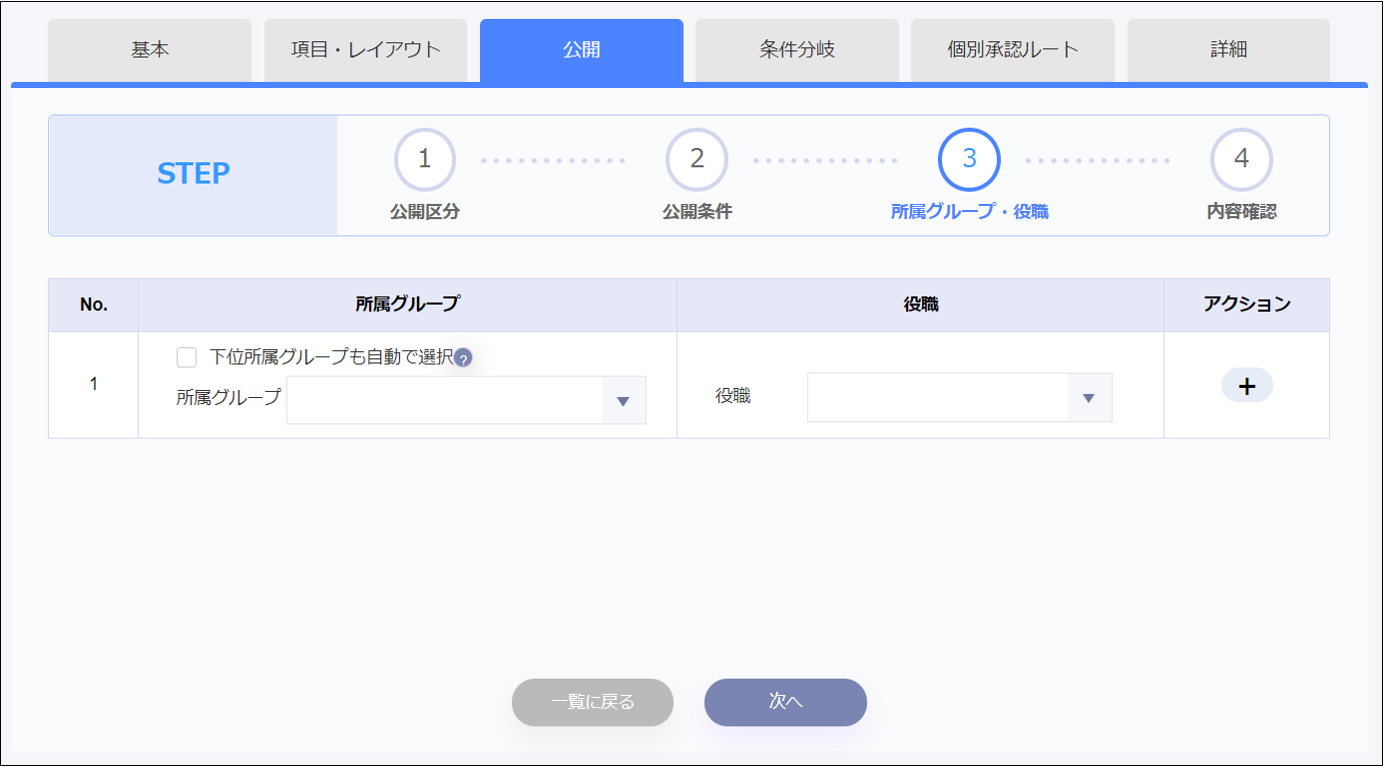This screenshot has width=1383, height=767.
Task: Select the 公開 tab
Action: point(581,50)
